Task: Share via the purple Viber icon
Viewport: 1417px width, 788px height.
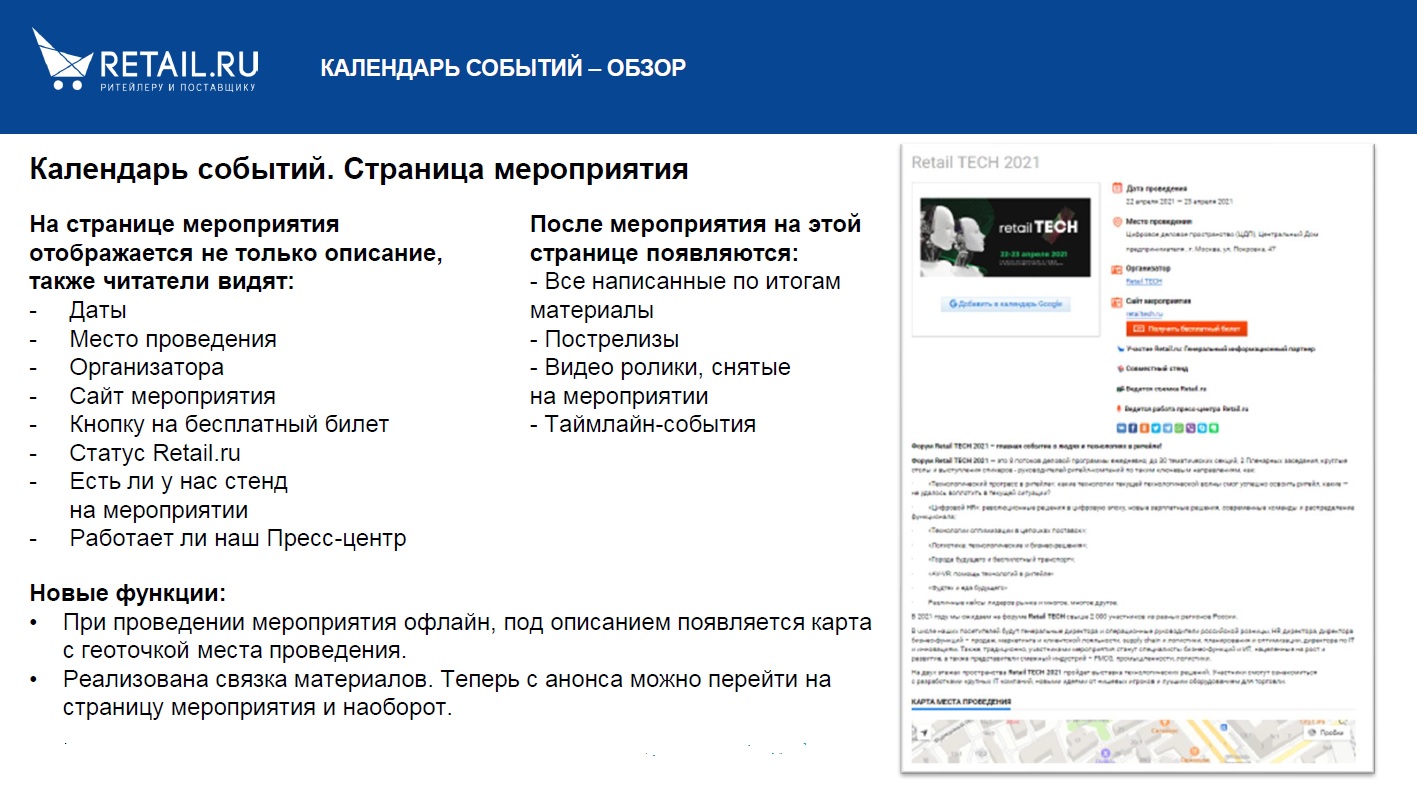Action: [x=1191, y=428]
